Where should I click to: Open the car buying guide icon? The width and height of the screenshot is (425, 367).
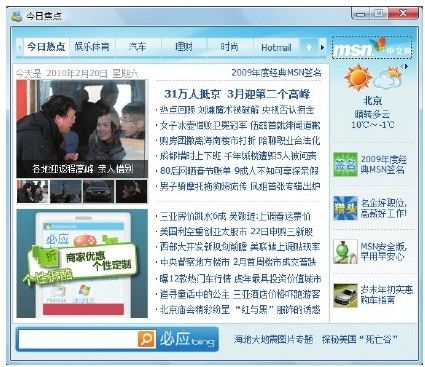pos(345,296)
